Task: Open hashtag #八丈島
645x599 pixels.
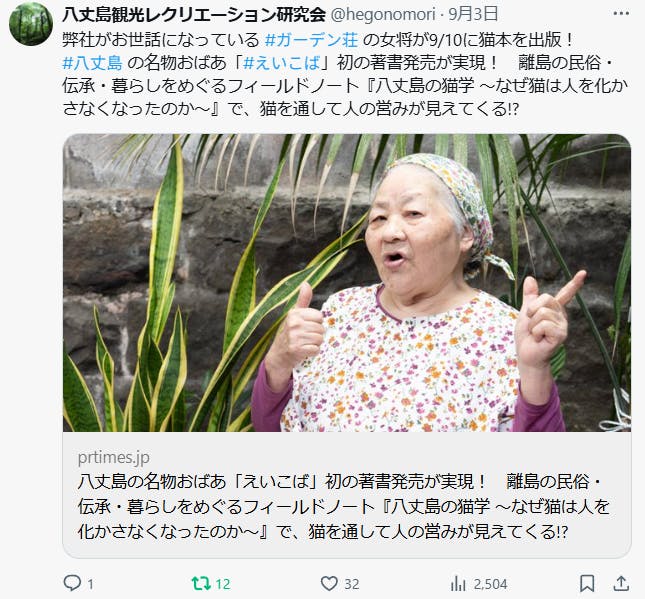Action: point(93,63)
